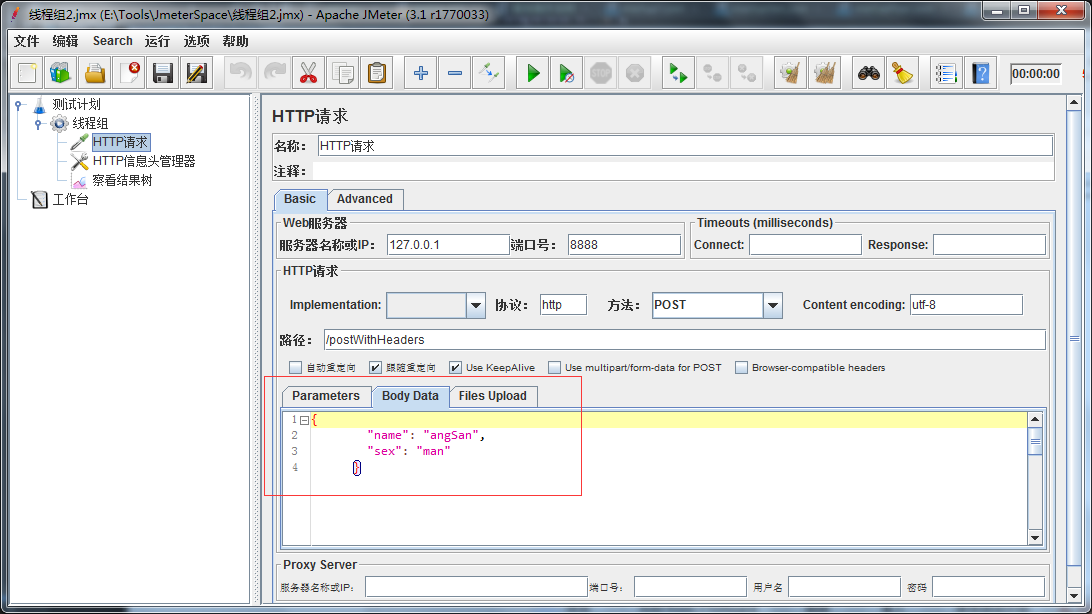1092x614 pixels.
Task: Click the Clear All double broom icon
Action: (825, 73)
